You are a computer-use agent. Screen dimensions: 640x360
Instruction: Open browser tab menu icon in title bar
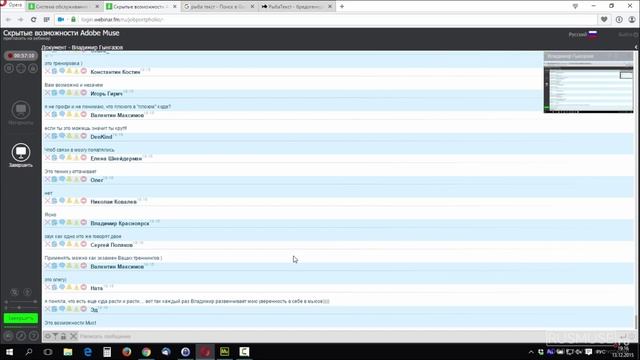tap(575, 6)
